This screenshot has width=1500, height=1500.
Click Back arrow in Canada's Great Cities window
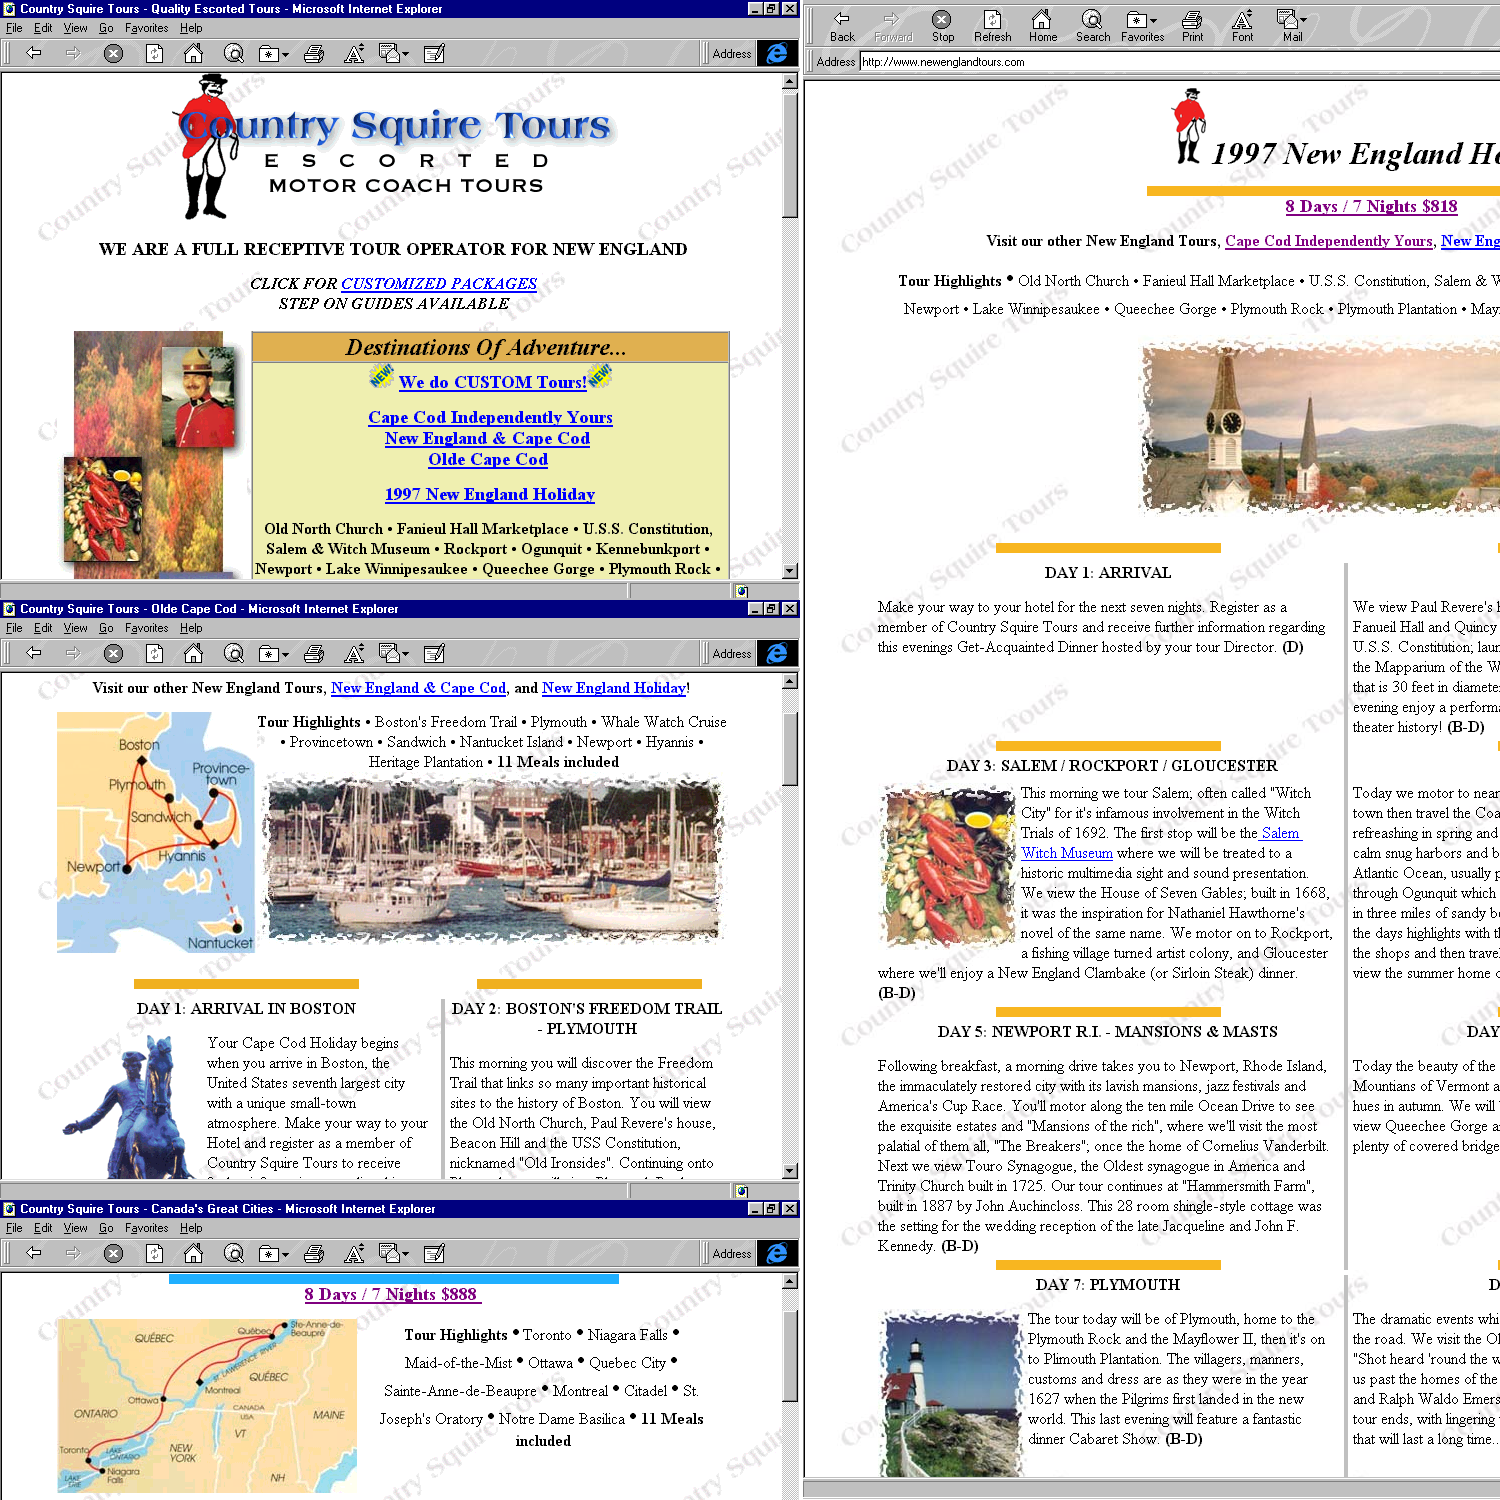tap(34, 1253)
